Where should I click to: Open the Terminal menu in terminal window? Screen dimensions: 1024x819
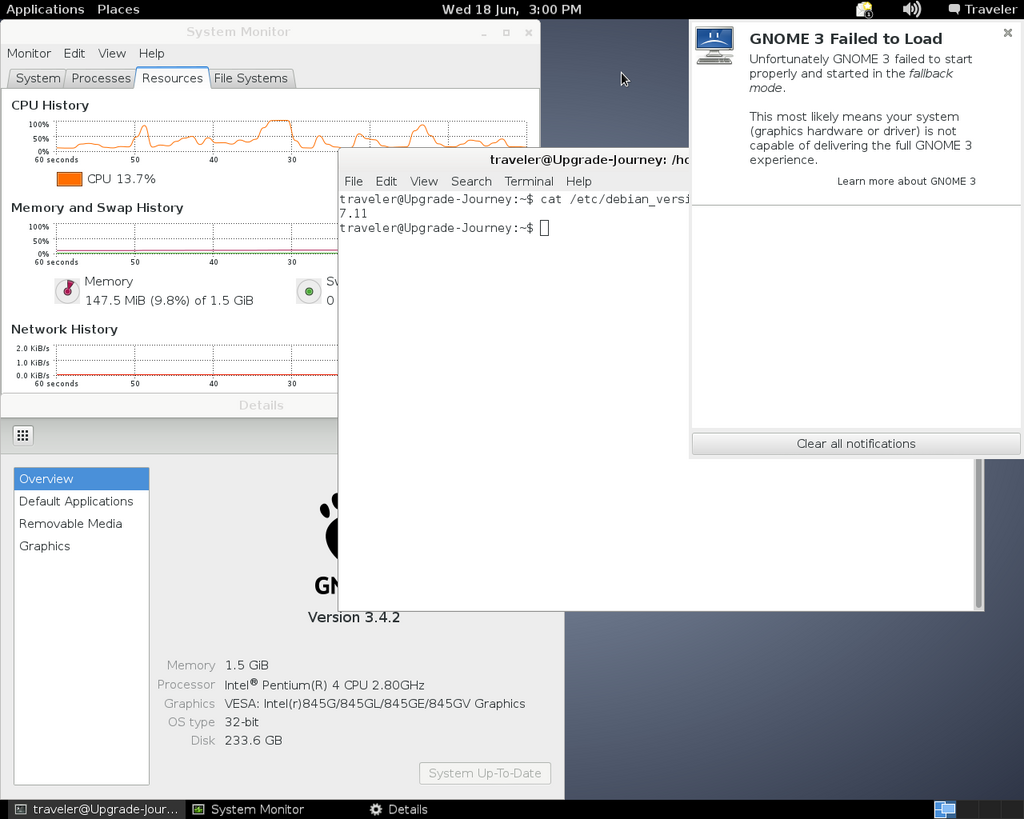(x=529, y=182)
